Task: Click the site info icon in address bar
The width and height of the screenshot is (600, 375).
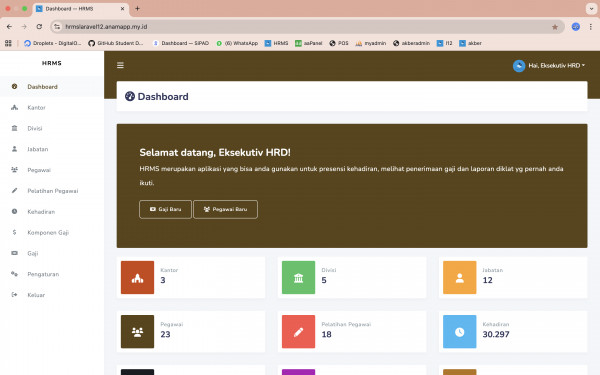Action: [57, 27]
